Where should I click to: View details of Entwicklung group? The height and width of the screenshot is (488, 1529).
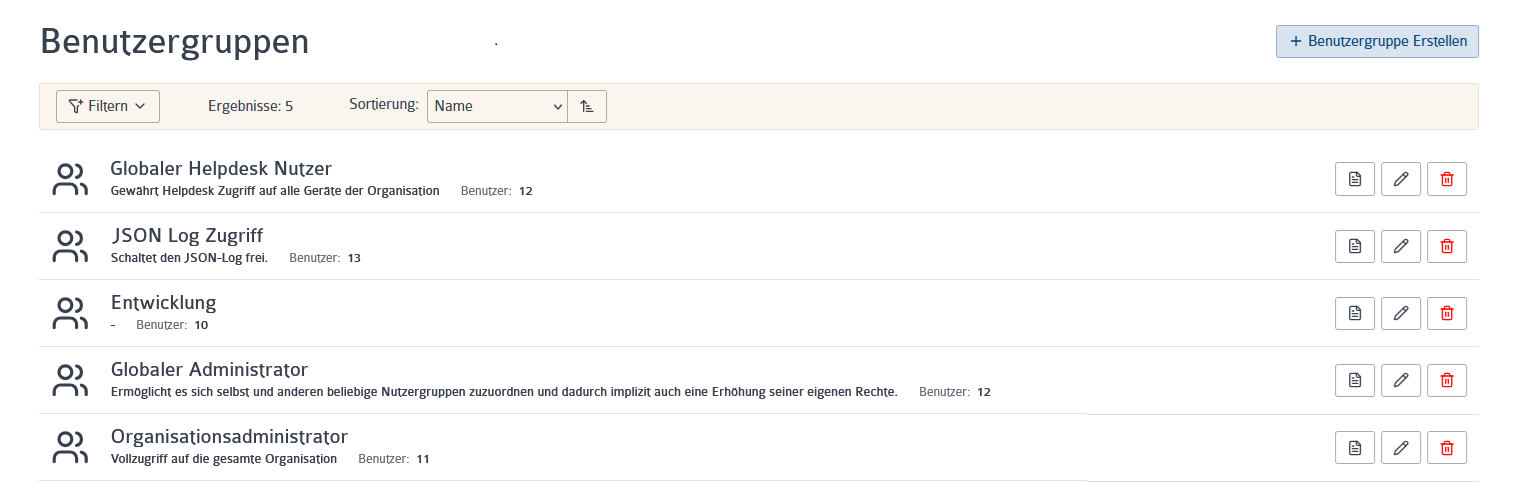click(x=1355, y=313)
